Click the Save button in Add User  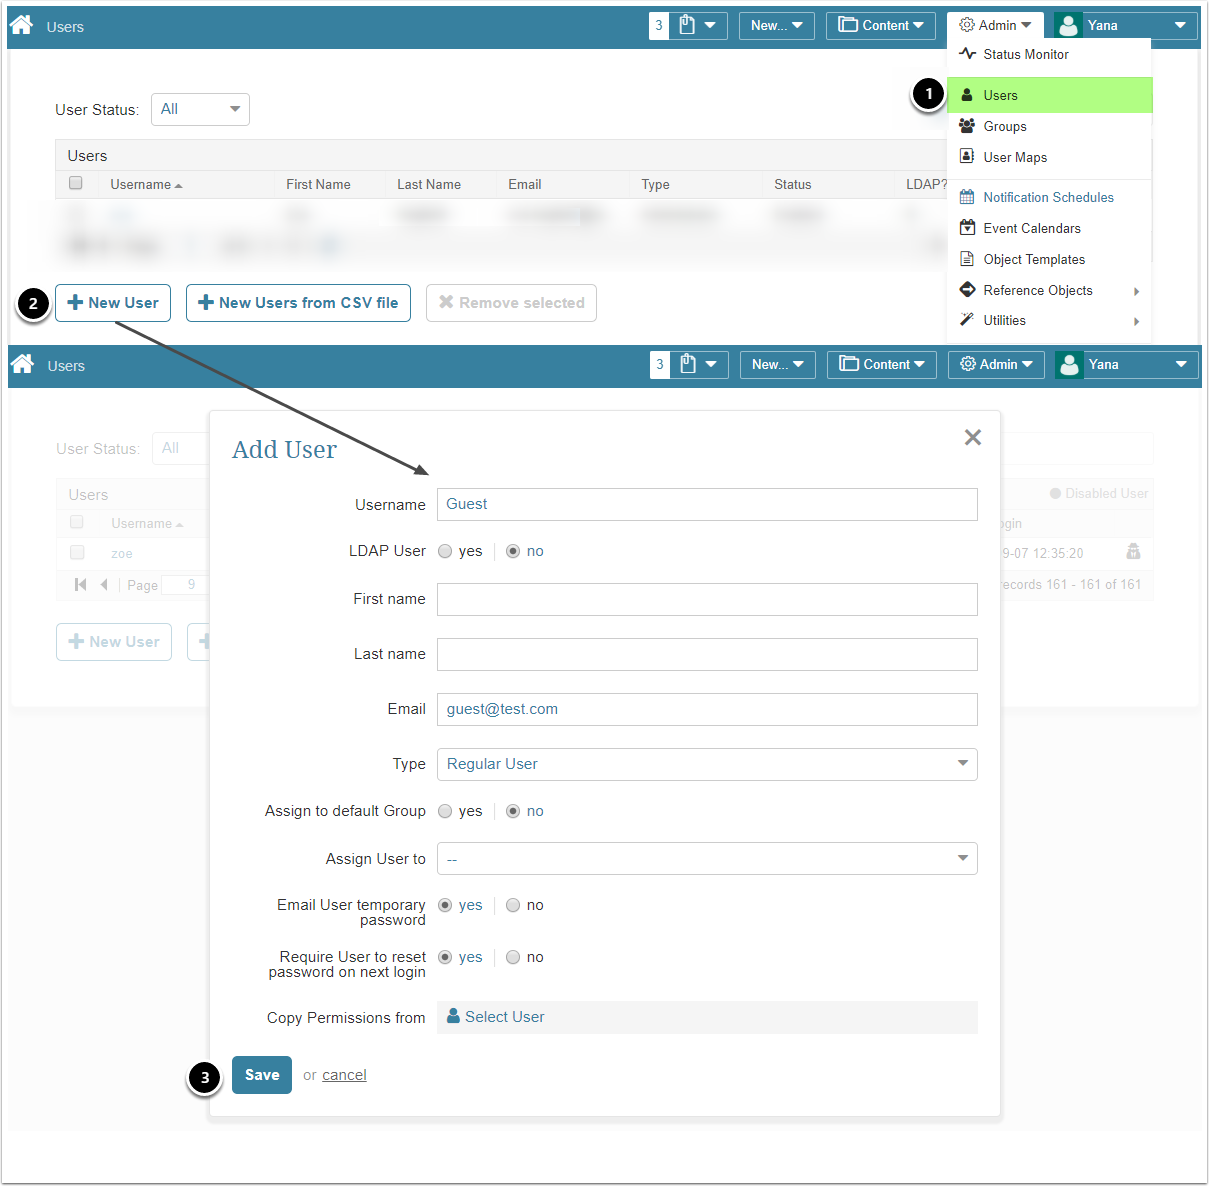click(262, 1075)
